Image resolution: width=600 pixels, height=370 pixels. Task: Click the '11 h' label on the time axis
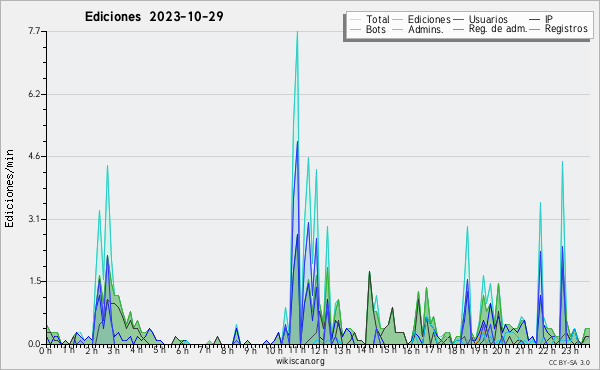[x=297, y=351]
